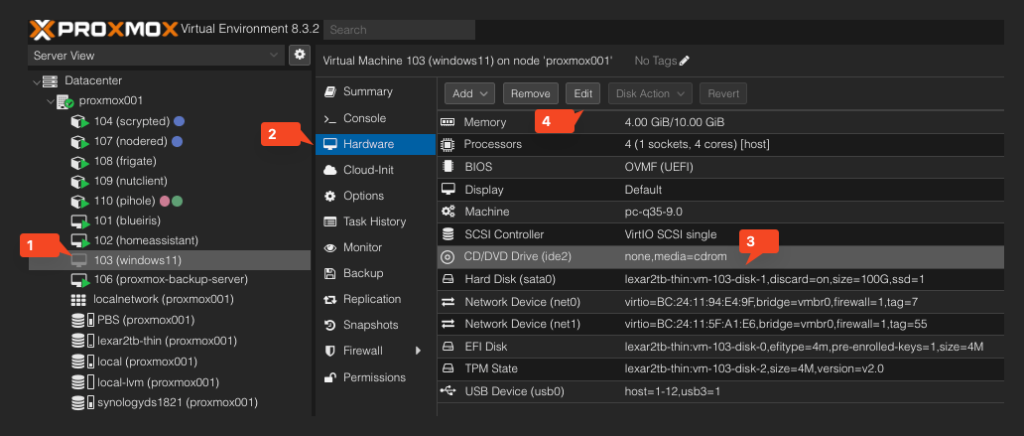Select the Hardware tab
Screen dimensions: 1024x436
[376, 144]
